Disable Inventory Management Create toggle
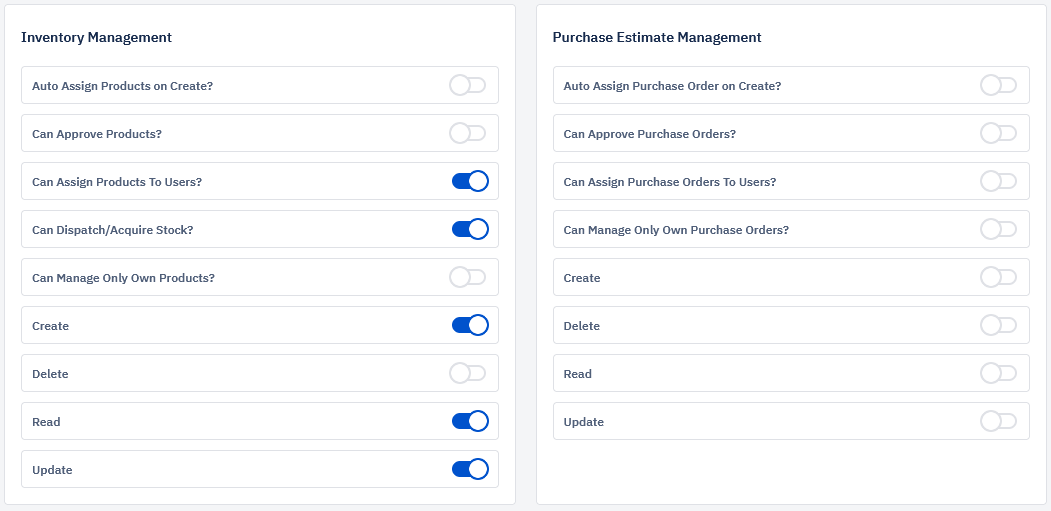 [470, 325]
